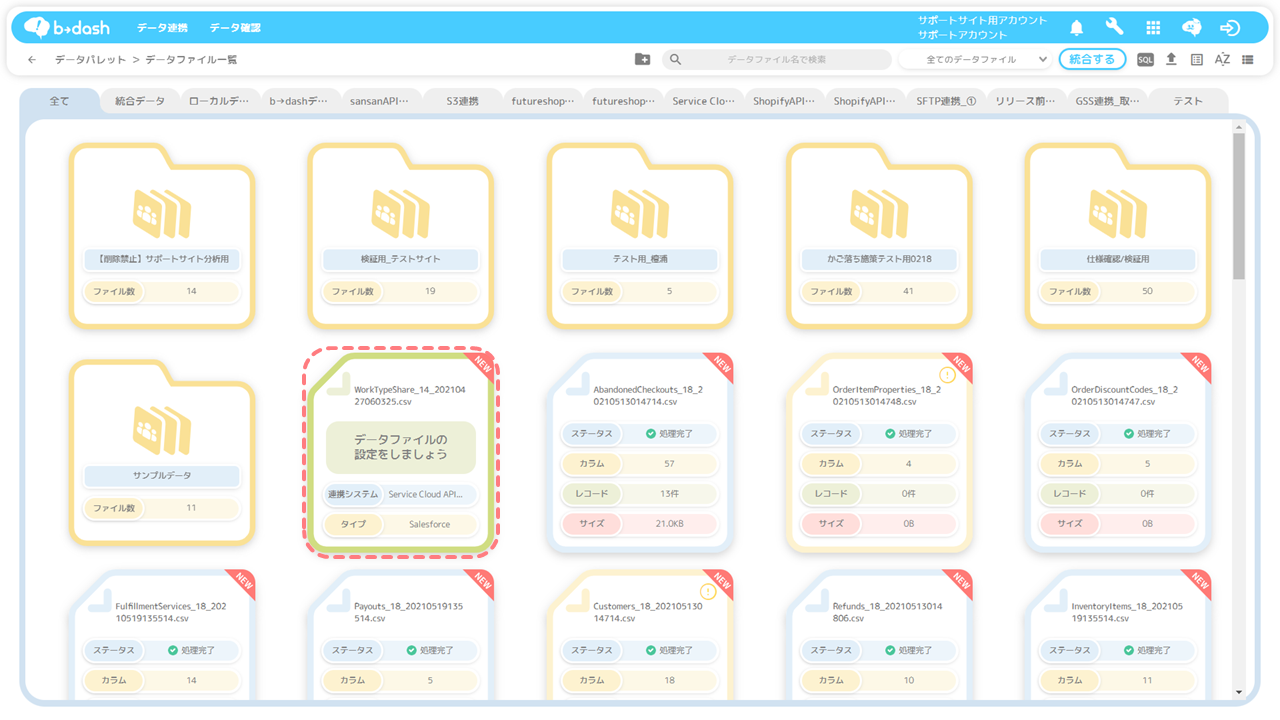This screenshot has width=1280, height=720.
Task: Switch to the sansanAPI… tab
Action: tap(380, 101)
